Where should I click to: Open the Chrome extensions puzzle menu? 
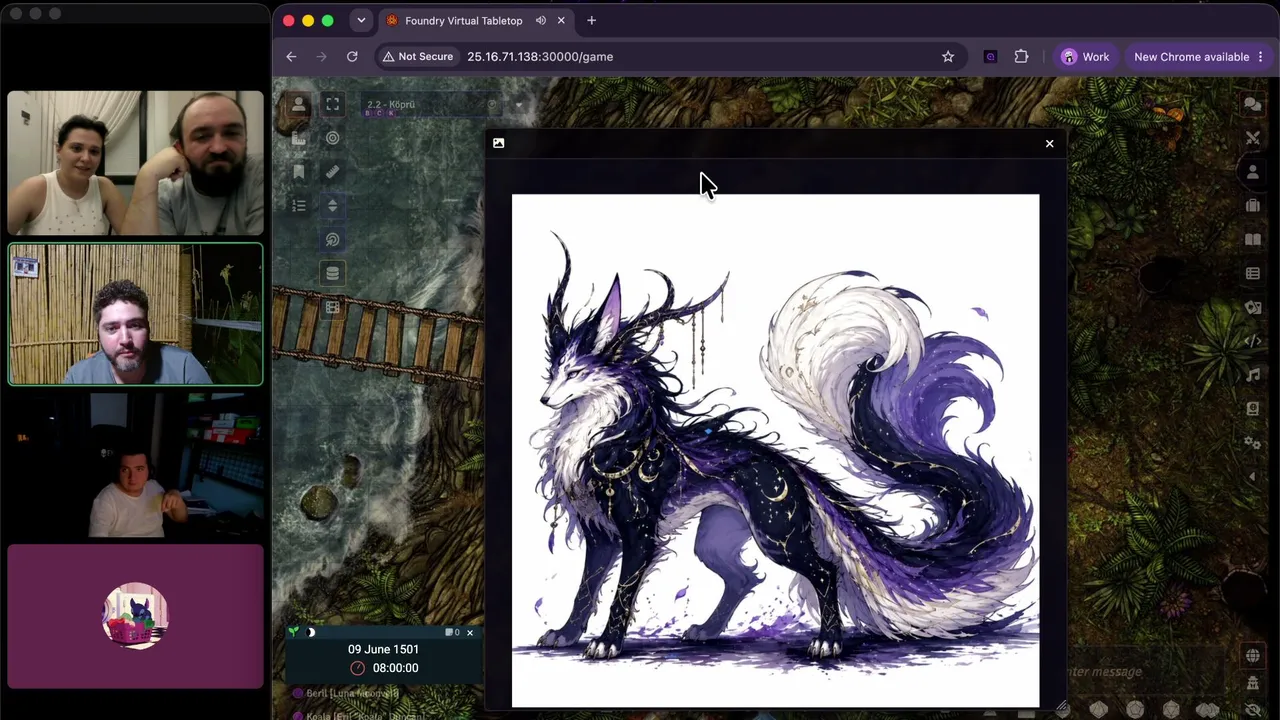tap(1021, 57)
